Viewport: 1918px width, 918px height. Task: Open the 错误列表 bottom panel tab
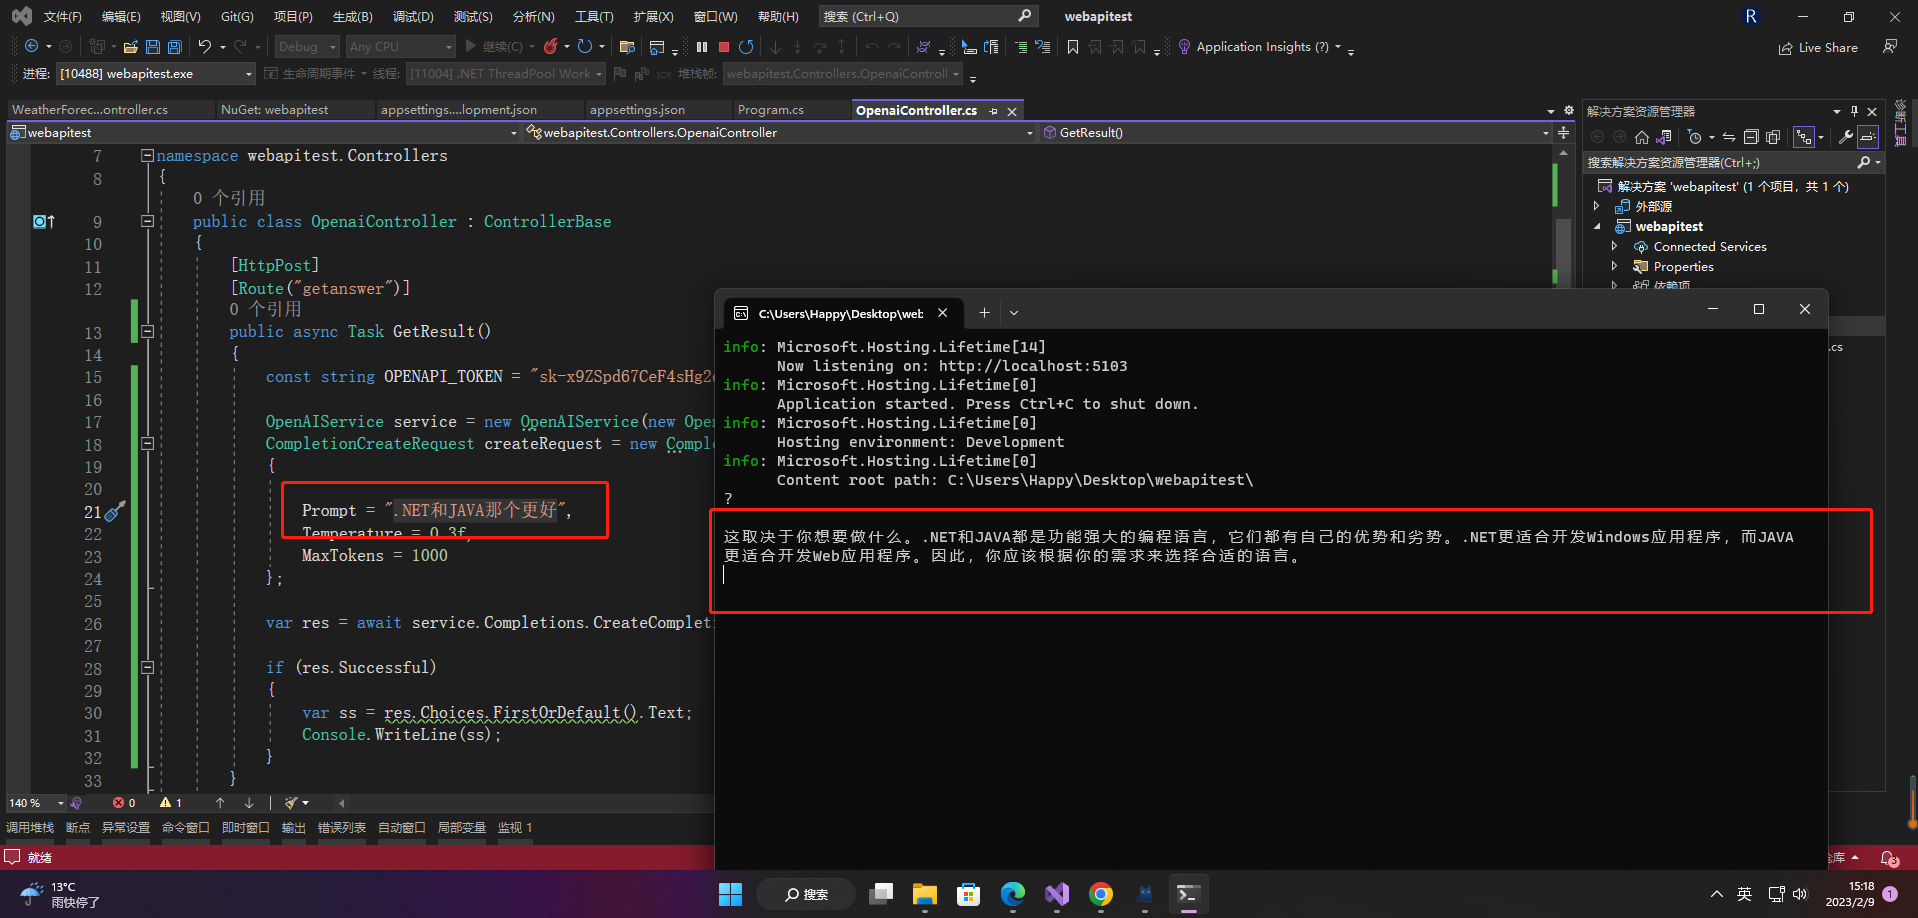(342, 828)
